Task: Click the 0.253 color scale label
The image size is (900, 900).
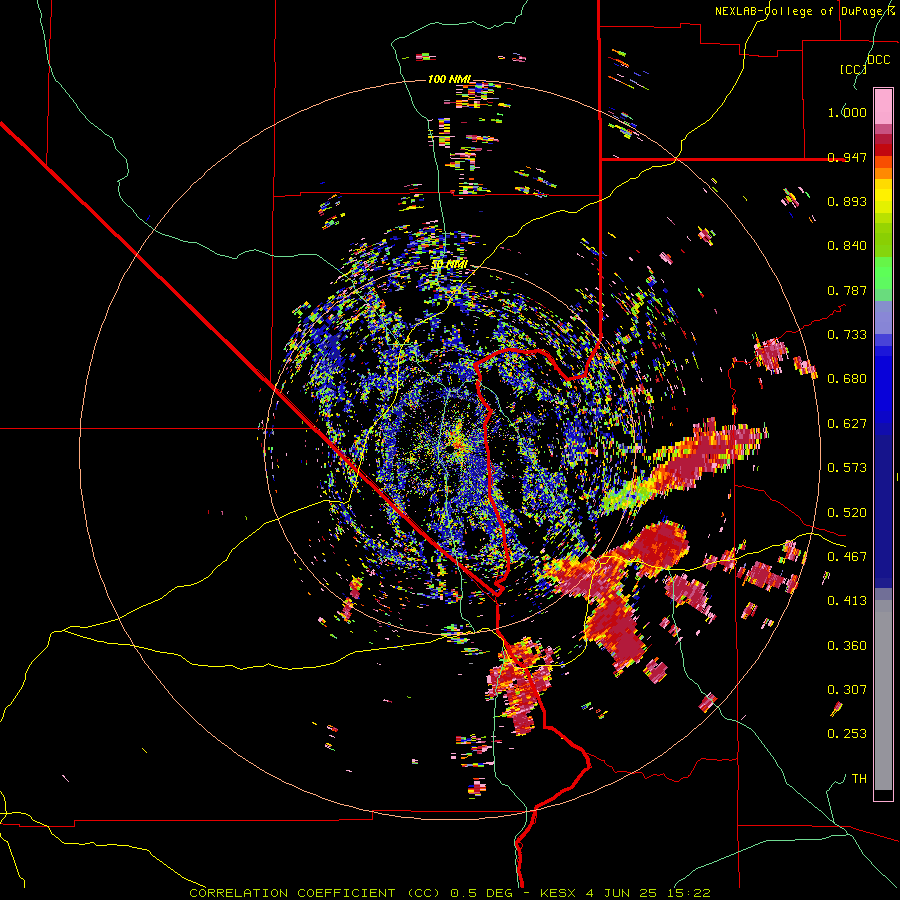Action: [847, 734]
